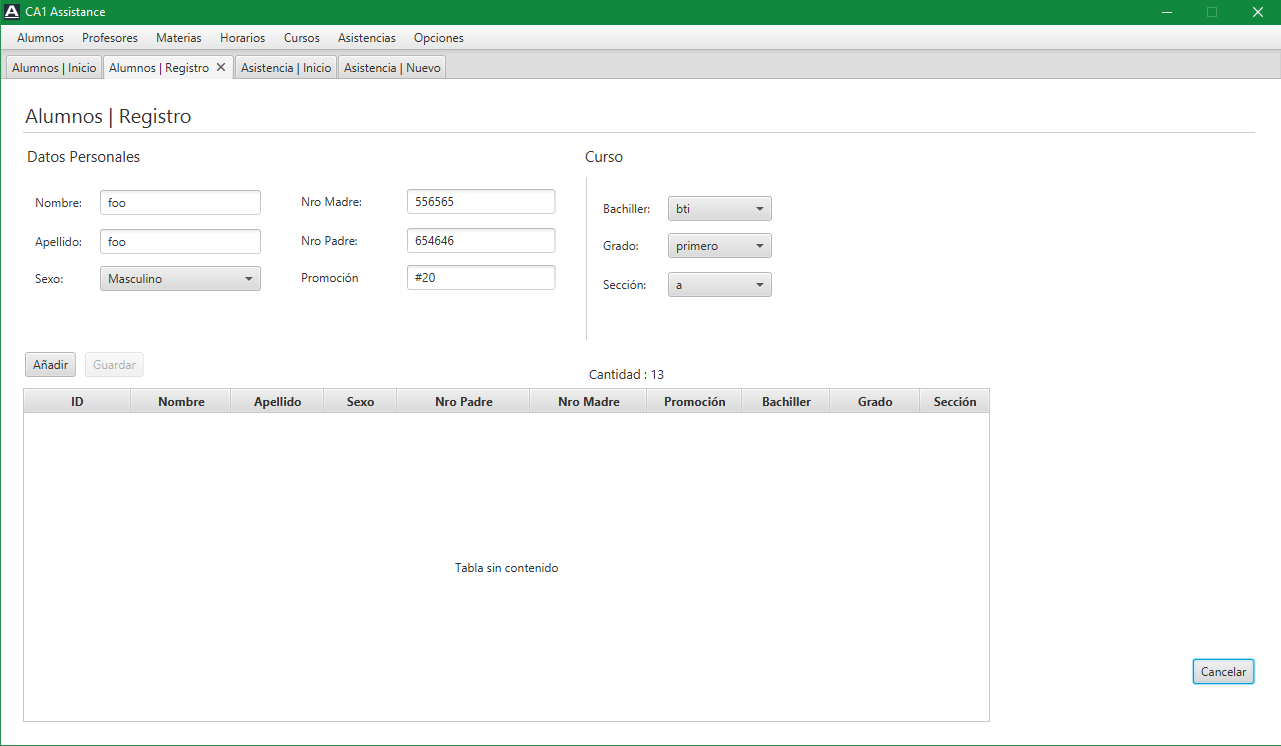The image size is (1281, 746).
Task: Click the Nro Padre input field
Action: tap(481, 240)
